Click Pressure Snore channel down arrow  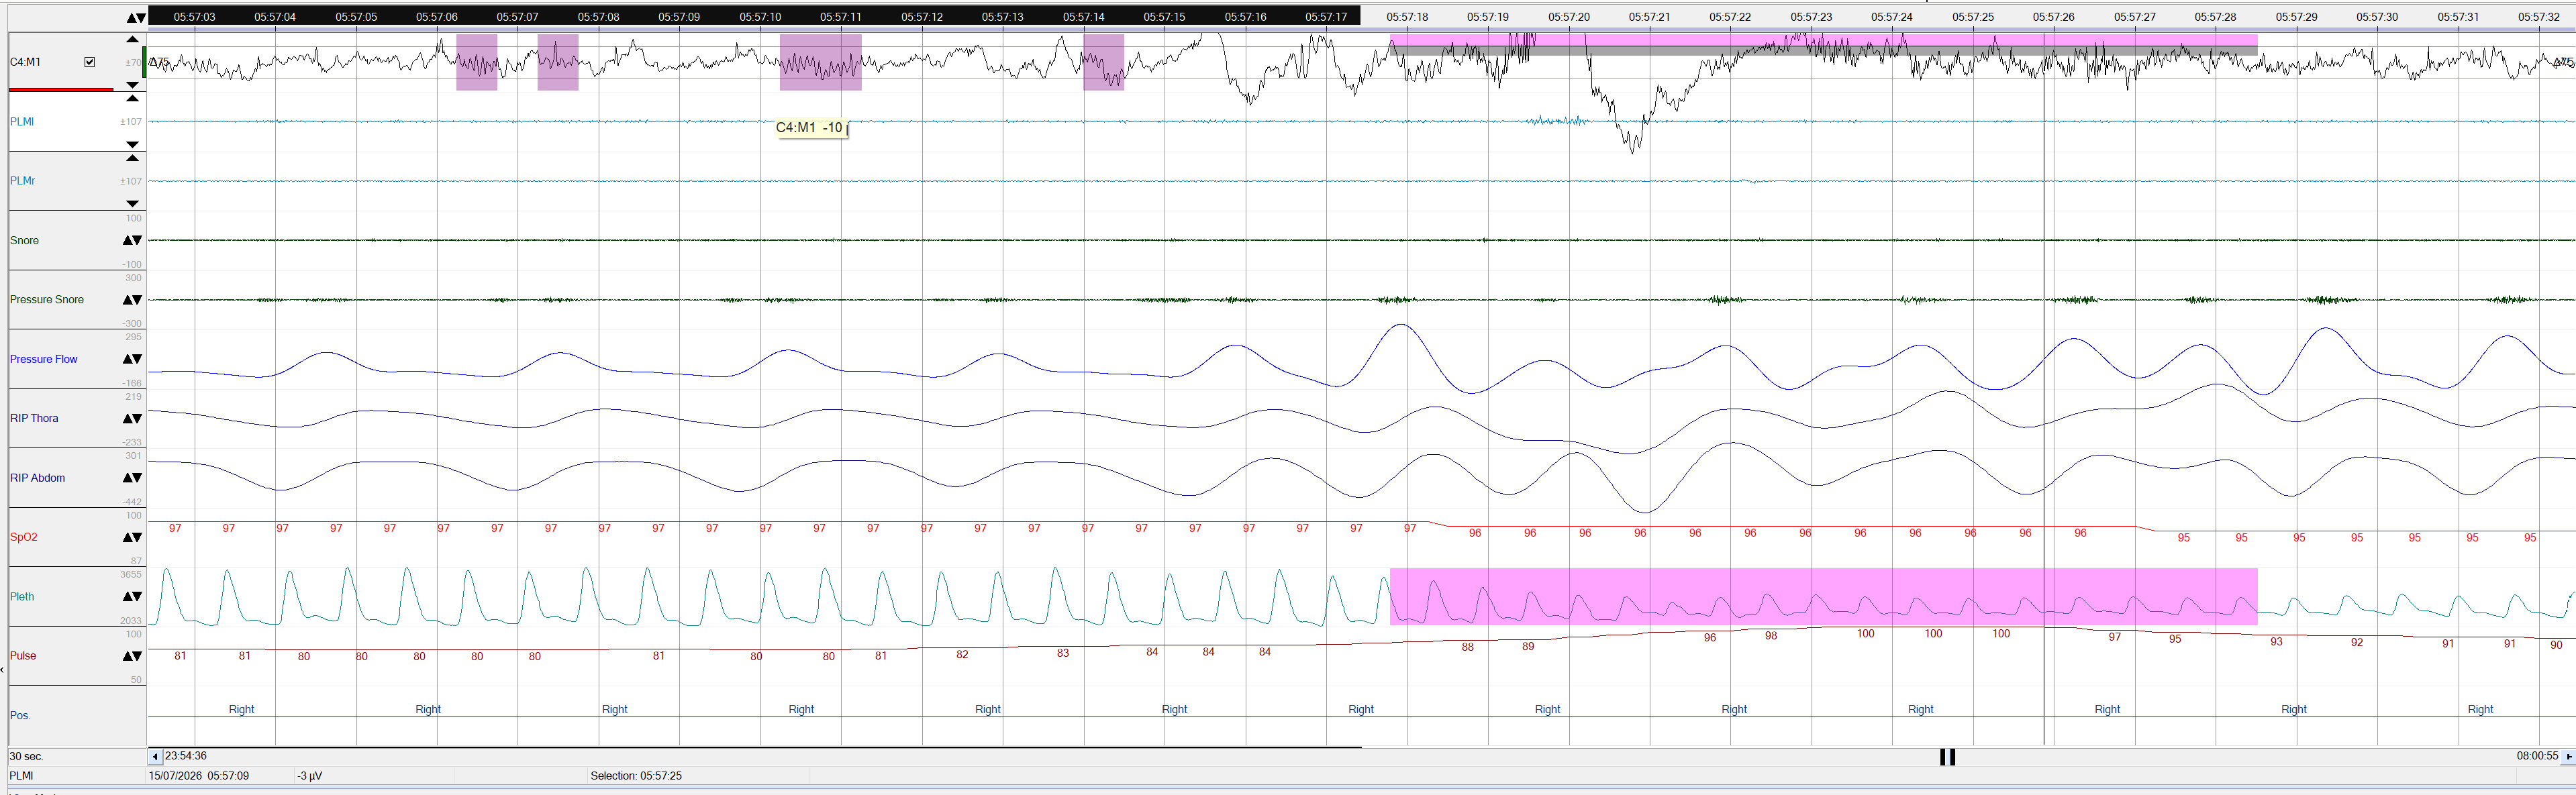137,300
